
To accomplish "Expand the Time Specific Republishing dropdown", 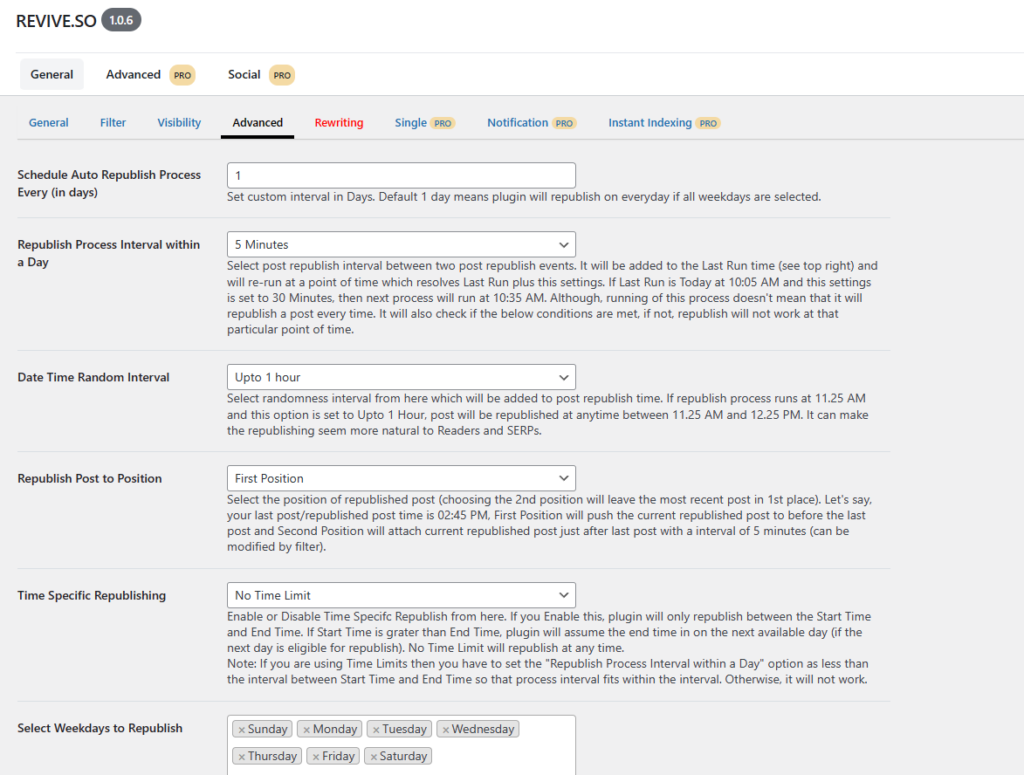I will click(401, 595).
